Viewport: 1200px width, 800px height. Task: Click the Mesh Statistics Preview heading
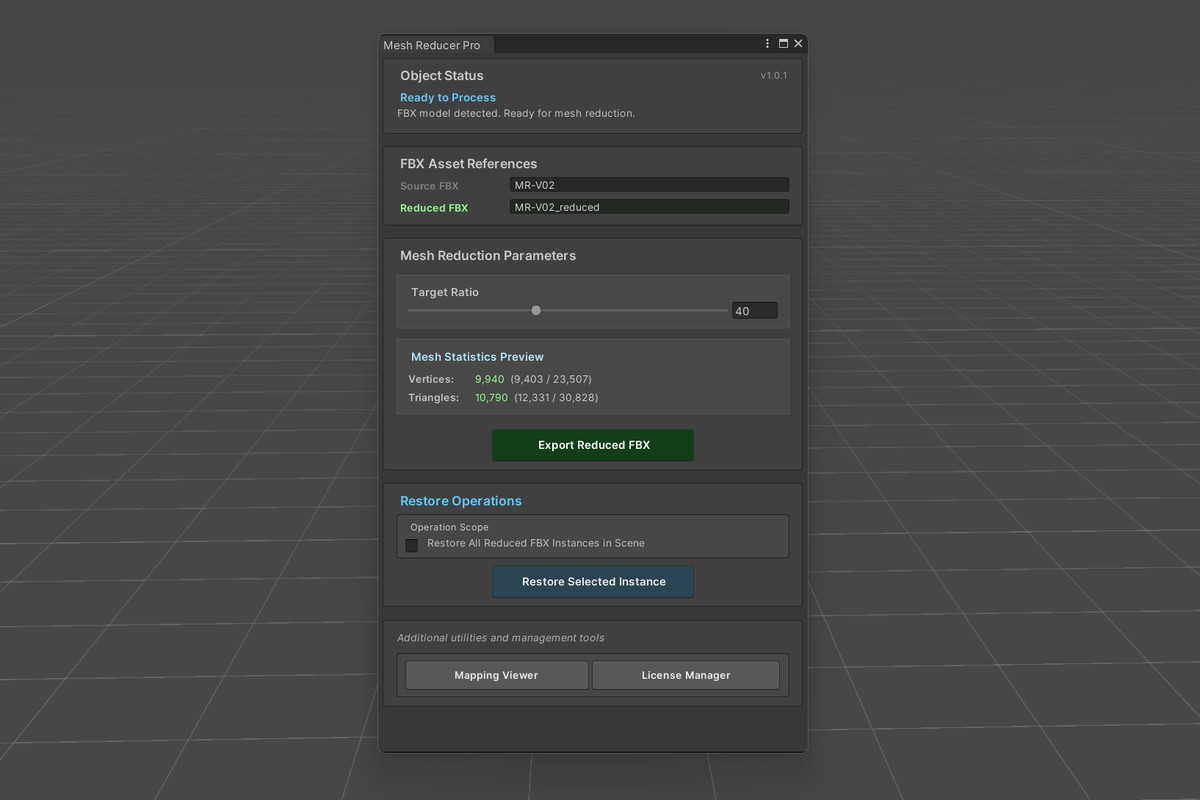click(477, 357)
